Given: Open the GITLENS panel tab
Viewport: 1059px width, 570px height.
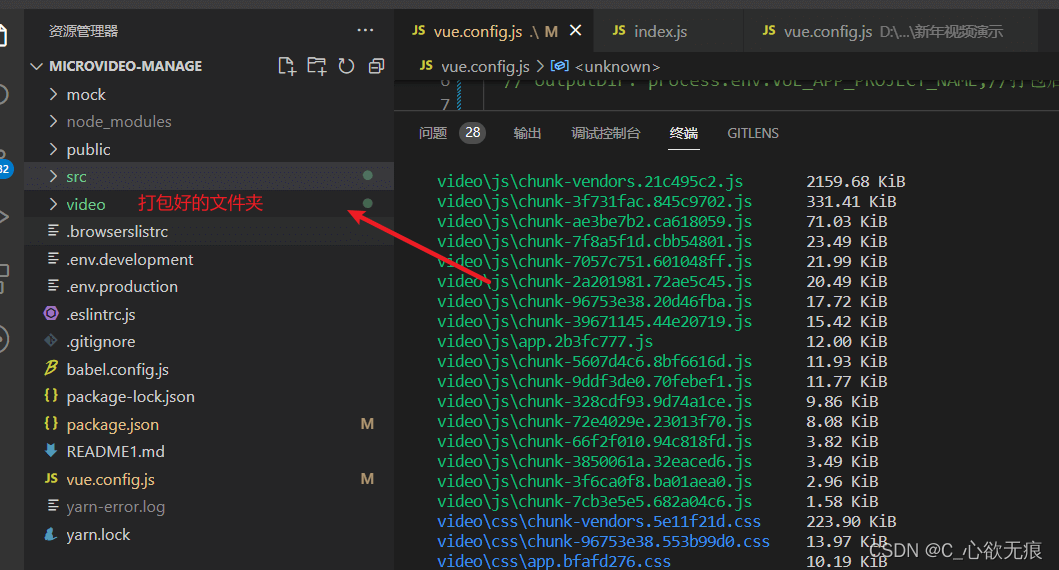Looking at the screenshot, I should (x=753, y=133).
